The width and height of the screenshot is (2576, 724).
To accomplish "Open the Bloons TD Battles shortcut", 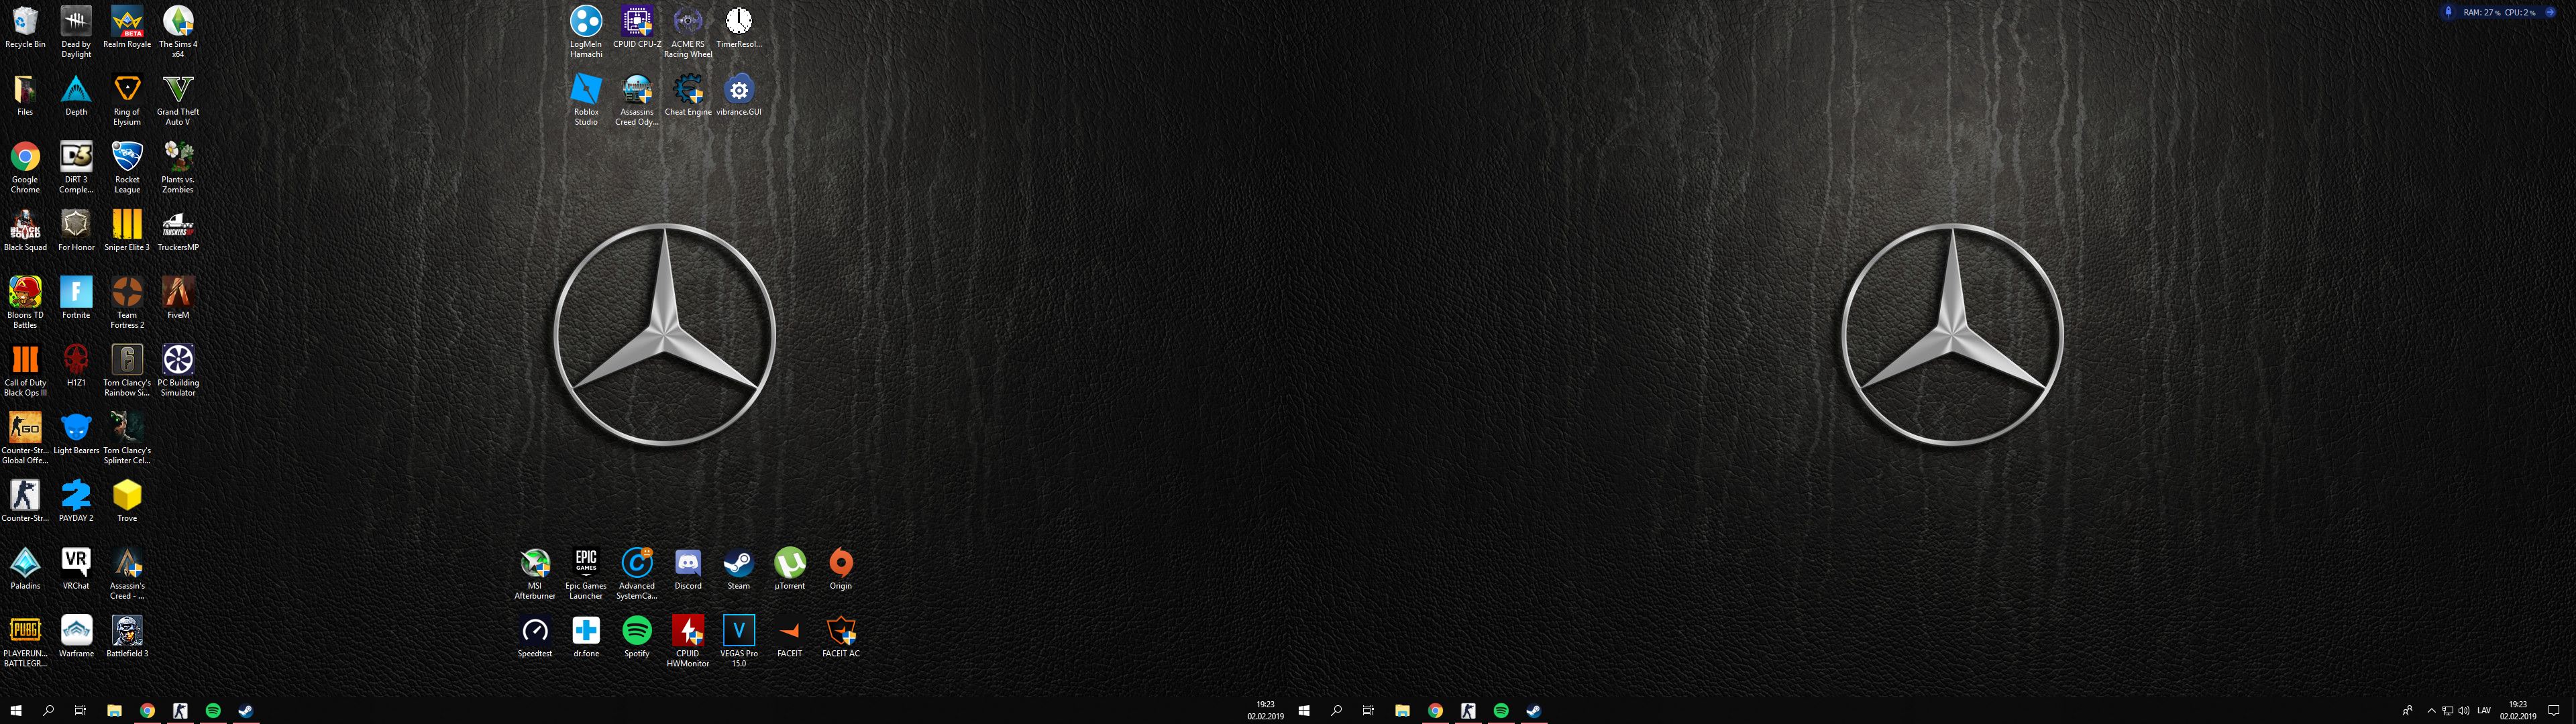I will 25,303.
